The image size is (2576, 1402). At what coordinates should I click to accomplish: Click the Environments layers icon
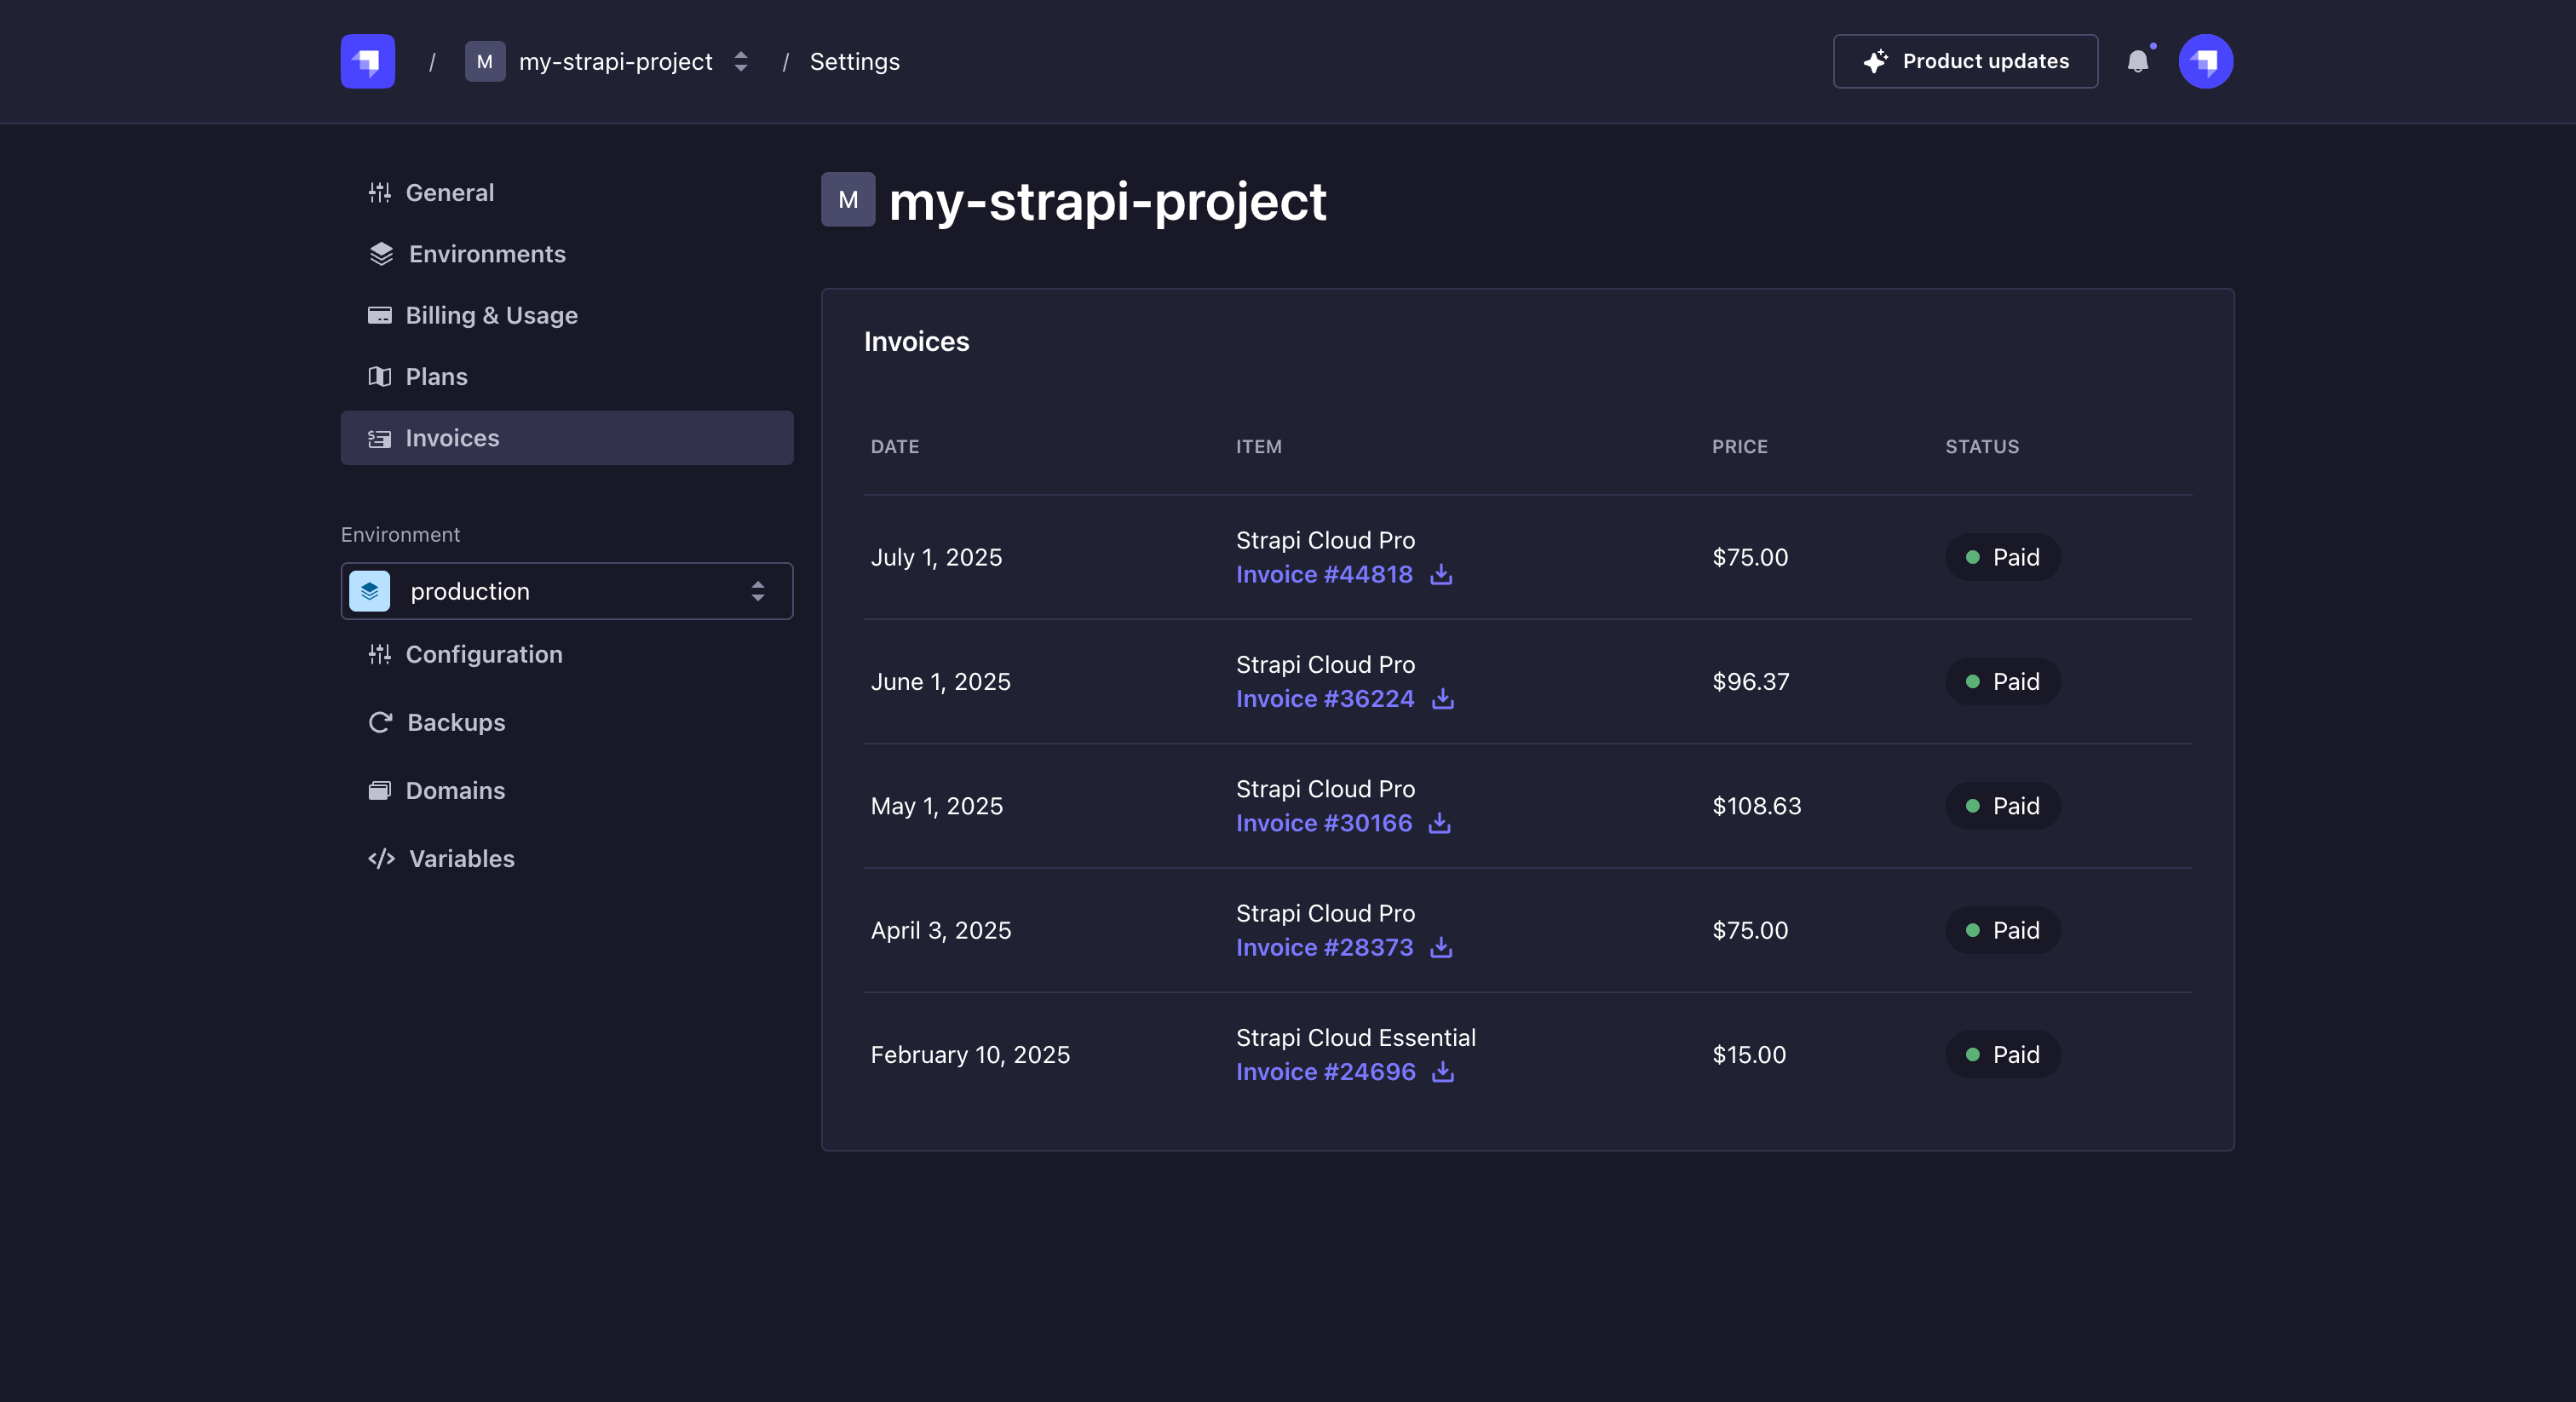coord(380,254)
